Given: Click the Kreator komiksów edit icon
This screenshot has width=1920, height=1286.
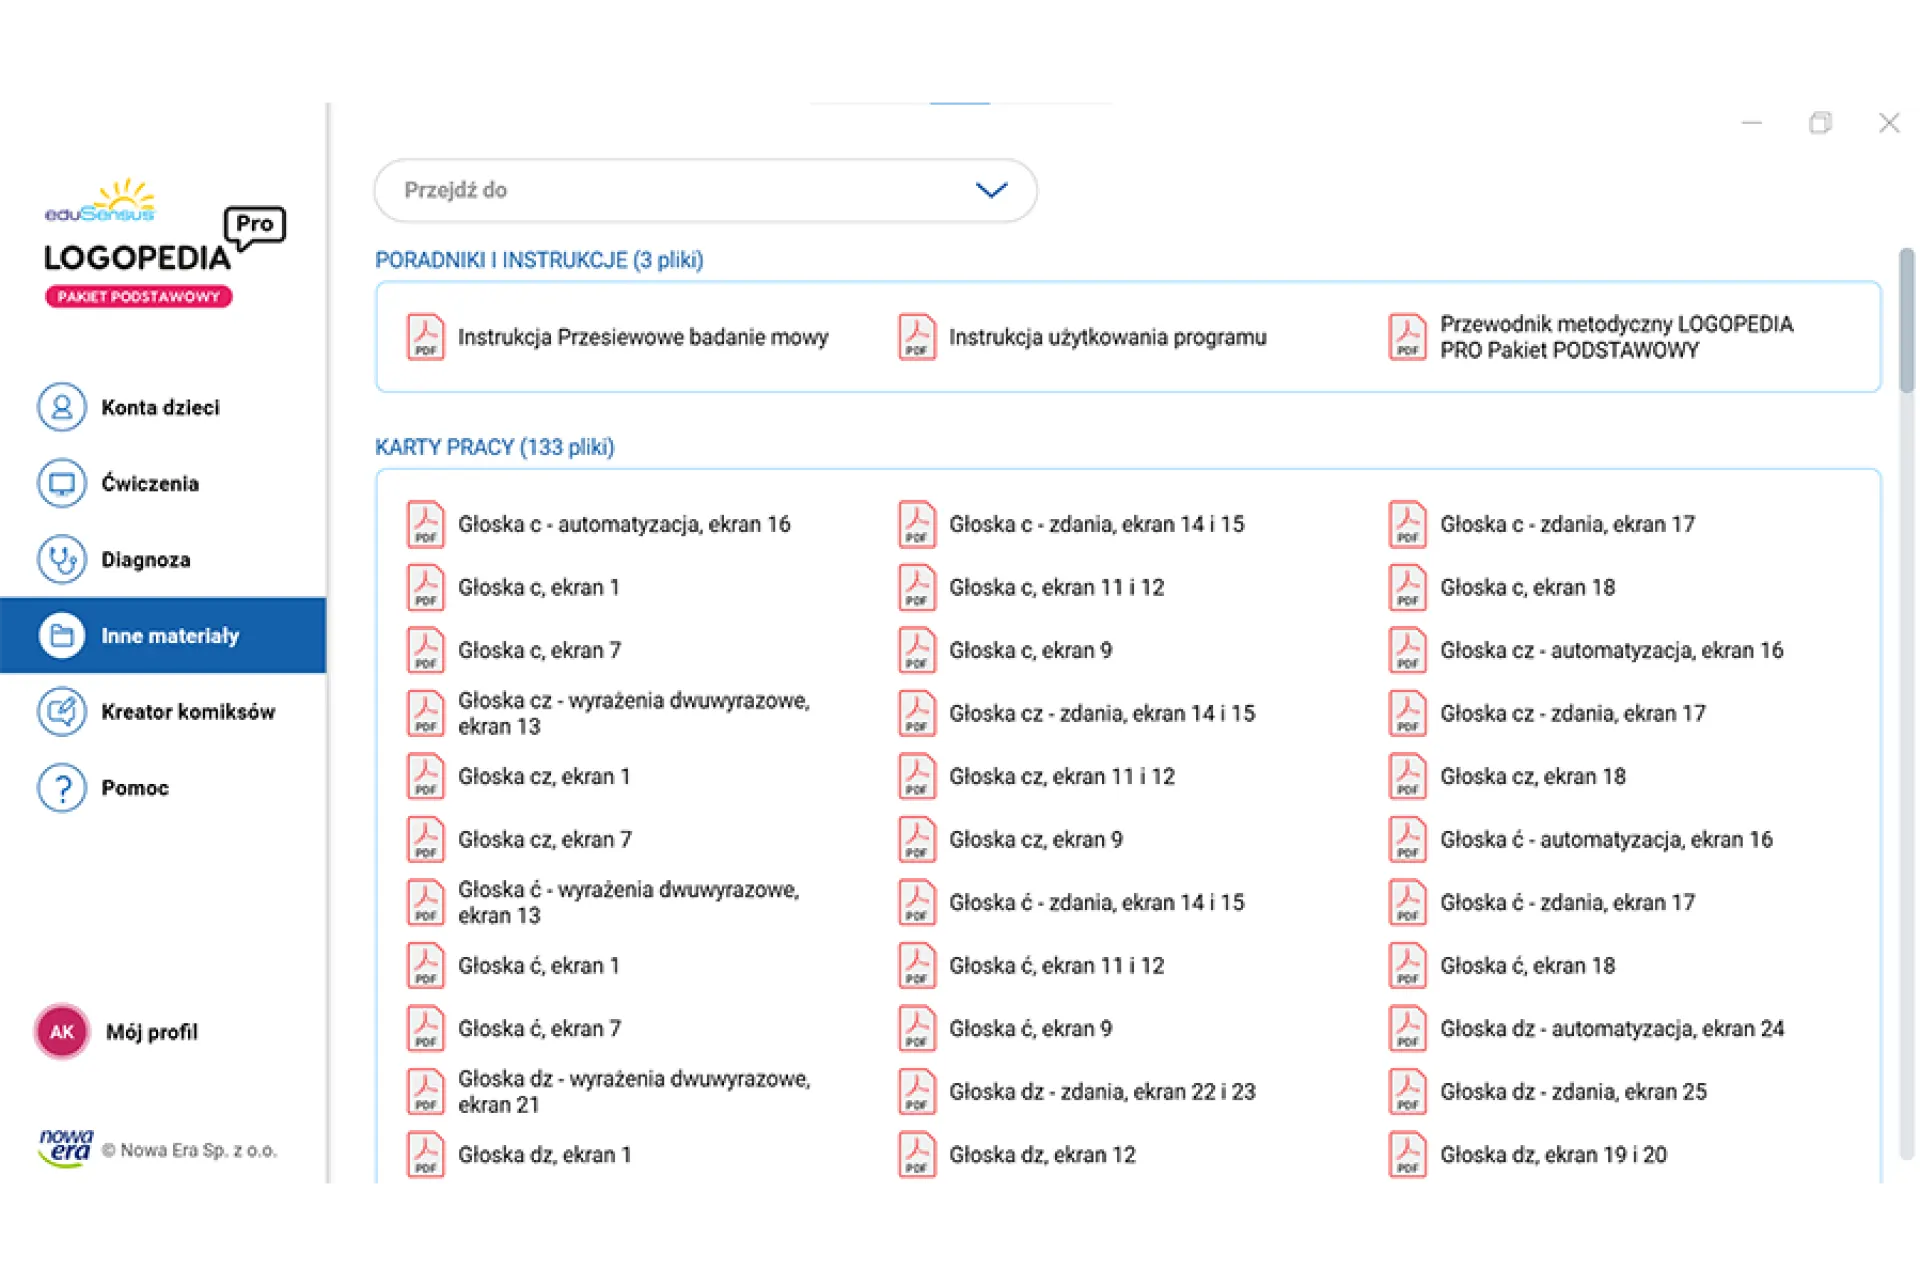Looking at the screenshot, I should coord(62,711).
